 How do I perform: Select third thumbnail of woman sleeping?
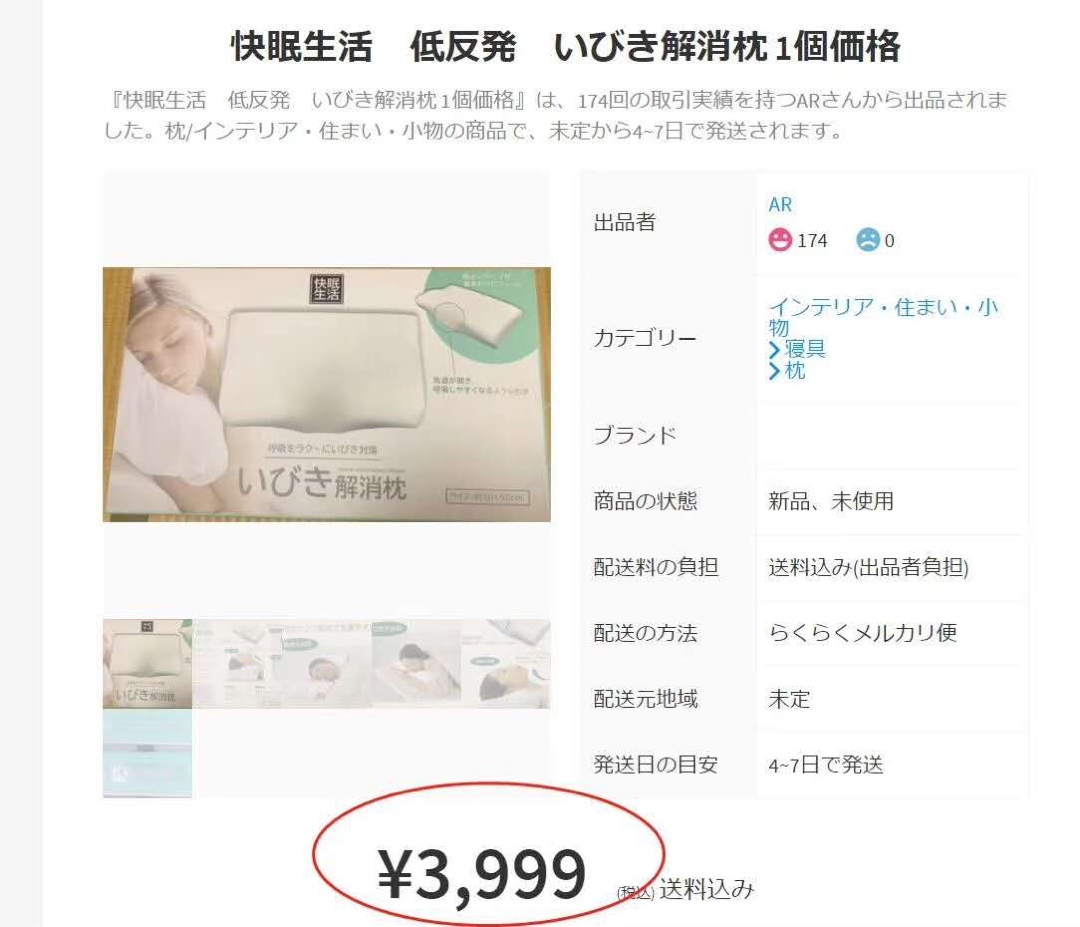(x=416, y=663)
